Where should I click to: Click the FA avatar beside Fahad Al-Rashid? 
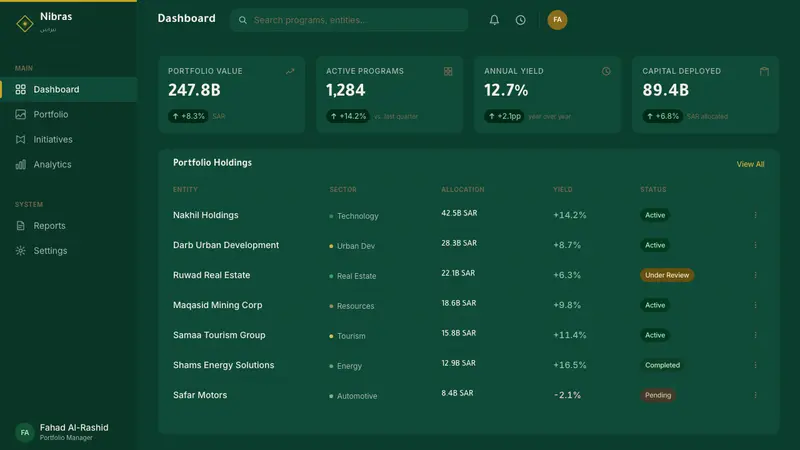pyautogui.click(x=24, y=433)
